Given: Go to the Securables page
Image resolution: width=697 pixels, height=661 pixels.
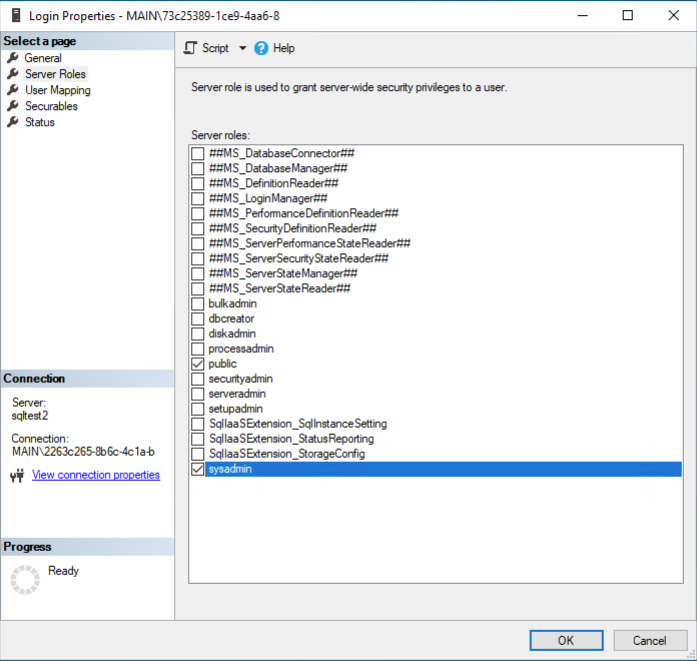Looking at the screenshot, I should (51, 106).
